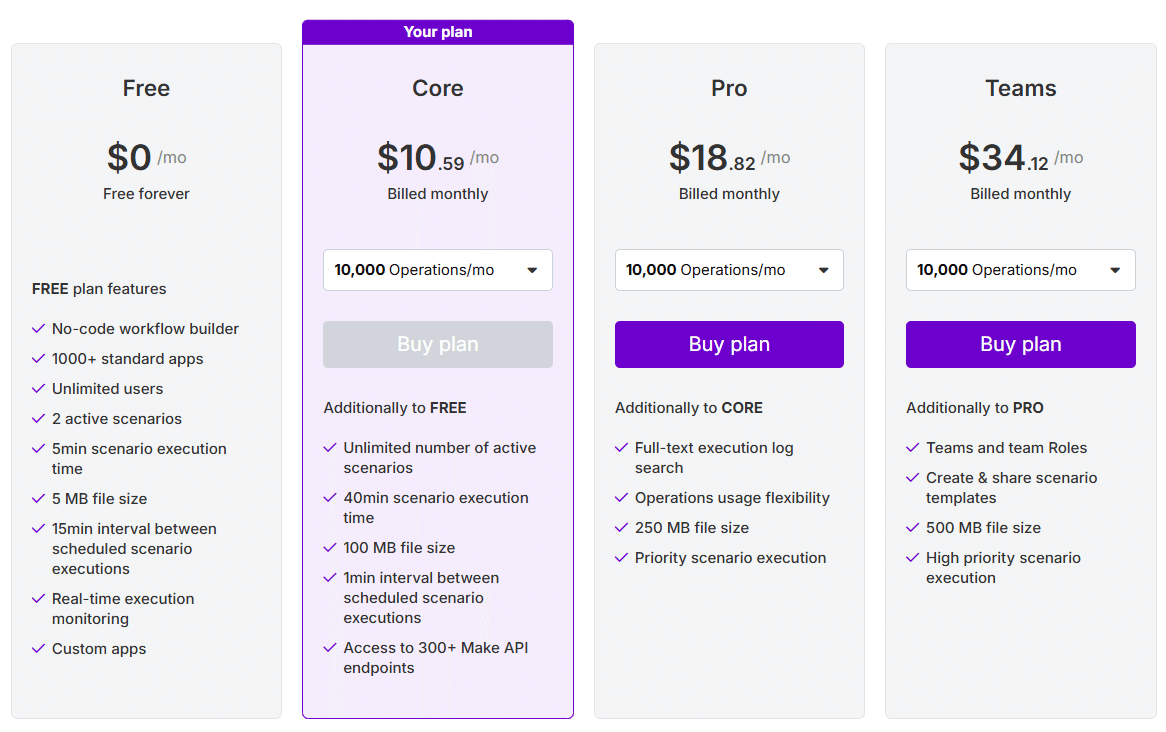Image resolution: width=1166 pixels, height=732 pixels.
Task: Click checkmark next to 500 MB file size
Action: tap(913, 528)
